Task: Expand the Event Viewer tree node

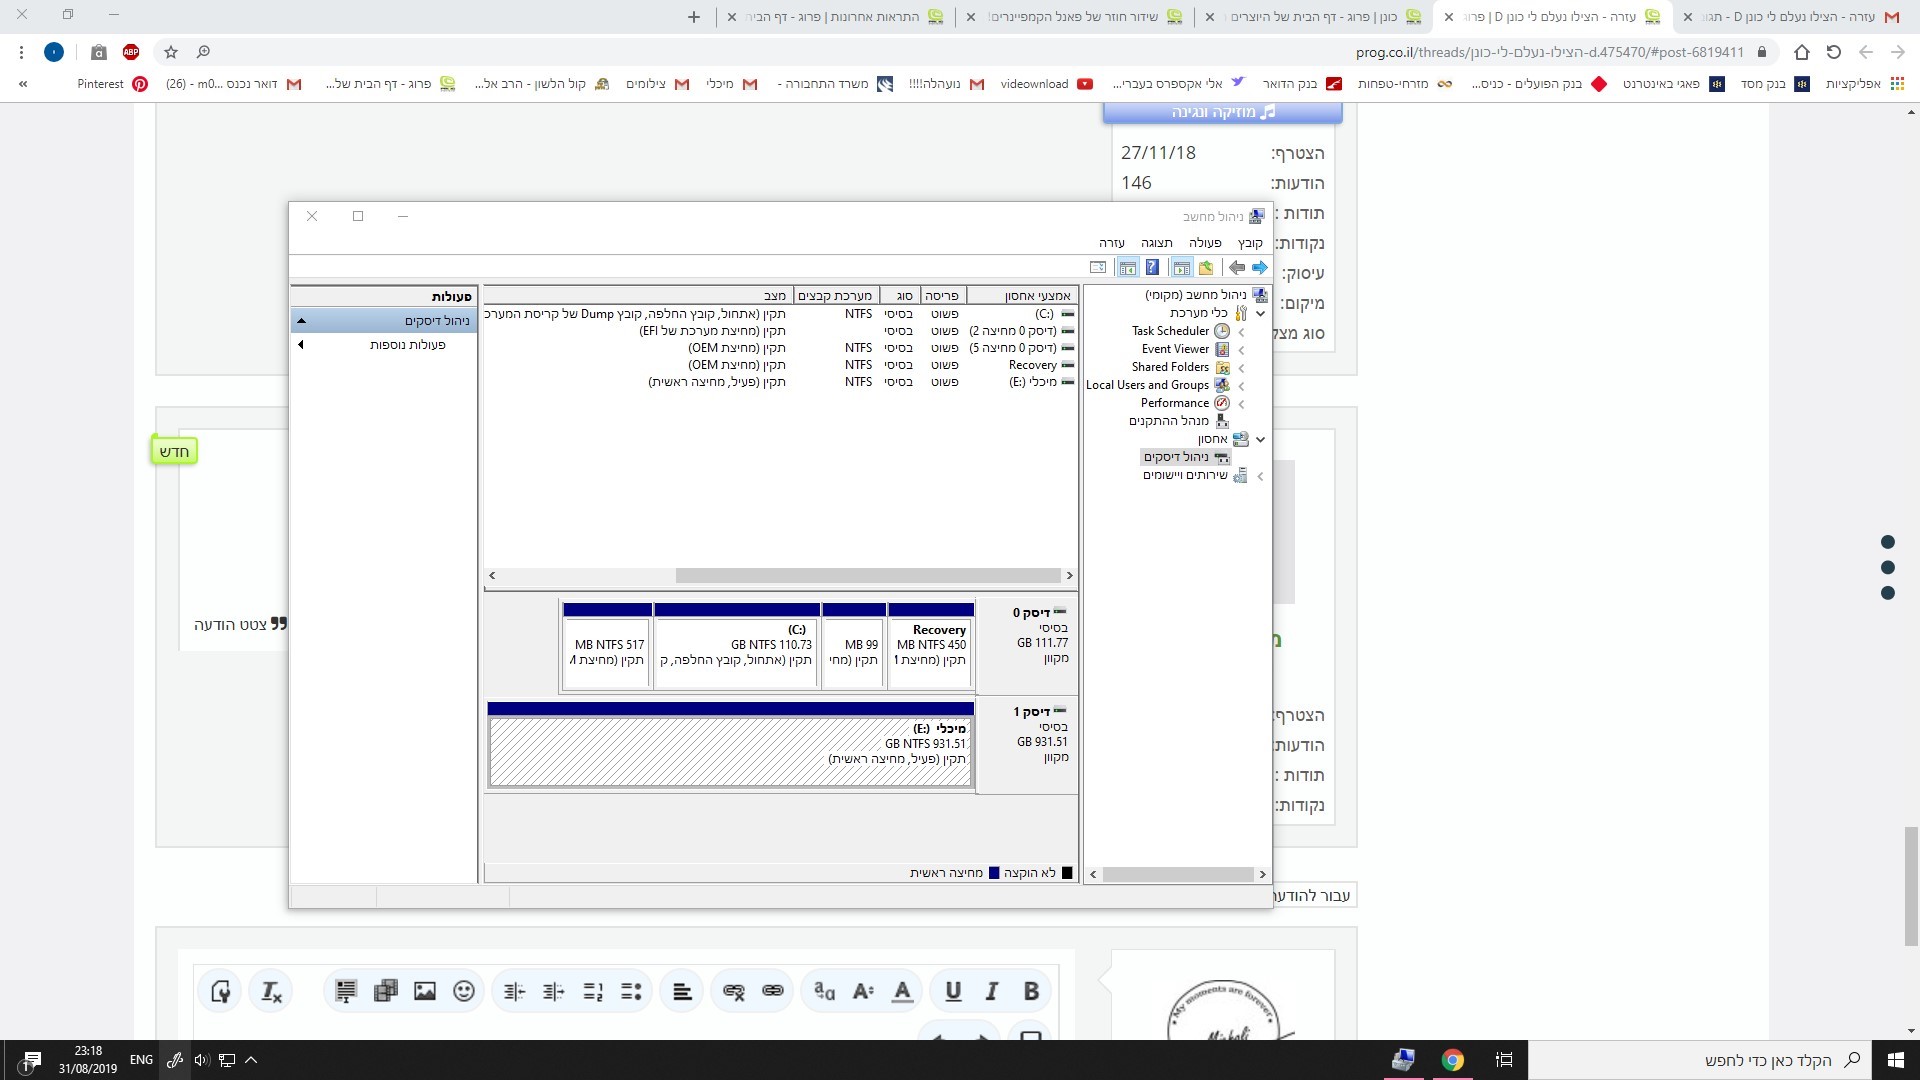Action: tap(1241, 350)
